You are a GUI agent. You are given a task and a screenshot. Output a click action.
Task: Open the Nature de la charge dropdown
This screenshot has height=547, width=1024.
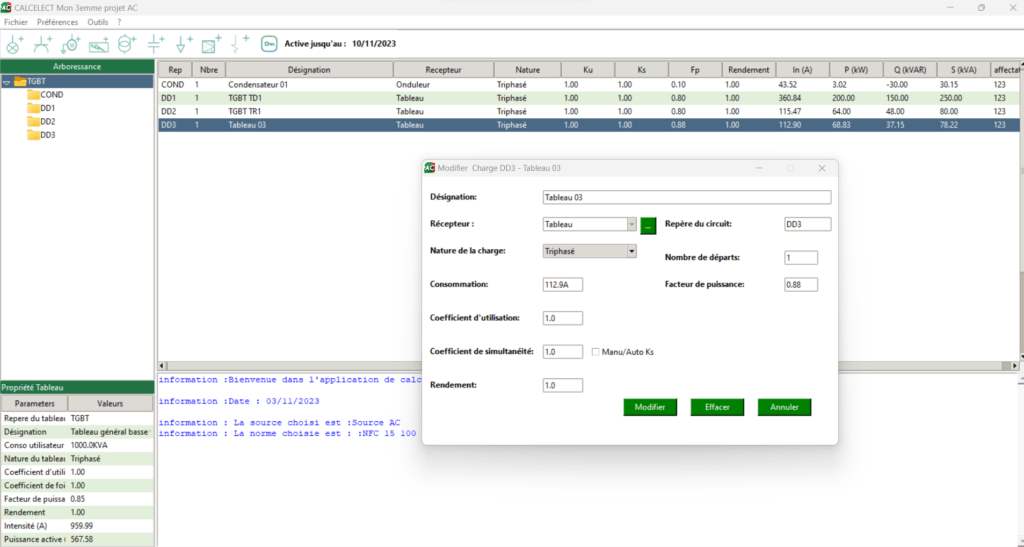tap(632, 251)
